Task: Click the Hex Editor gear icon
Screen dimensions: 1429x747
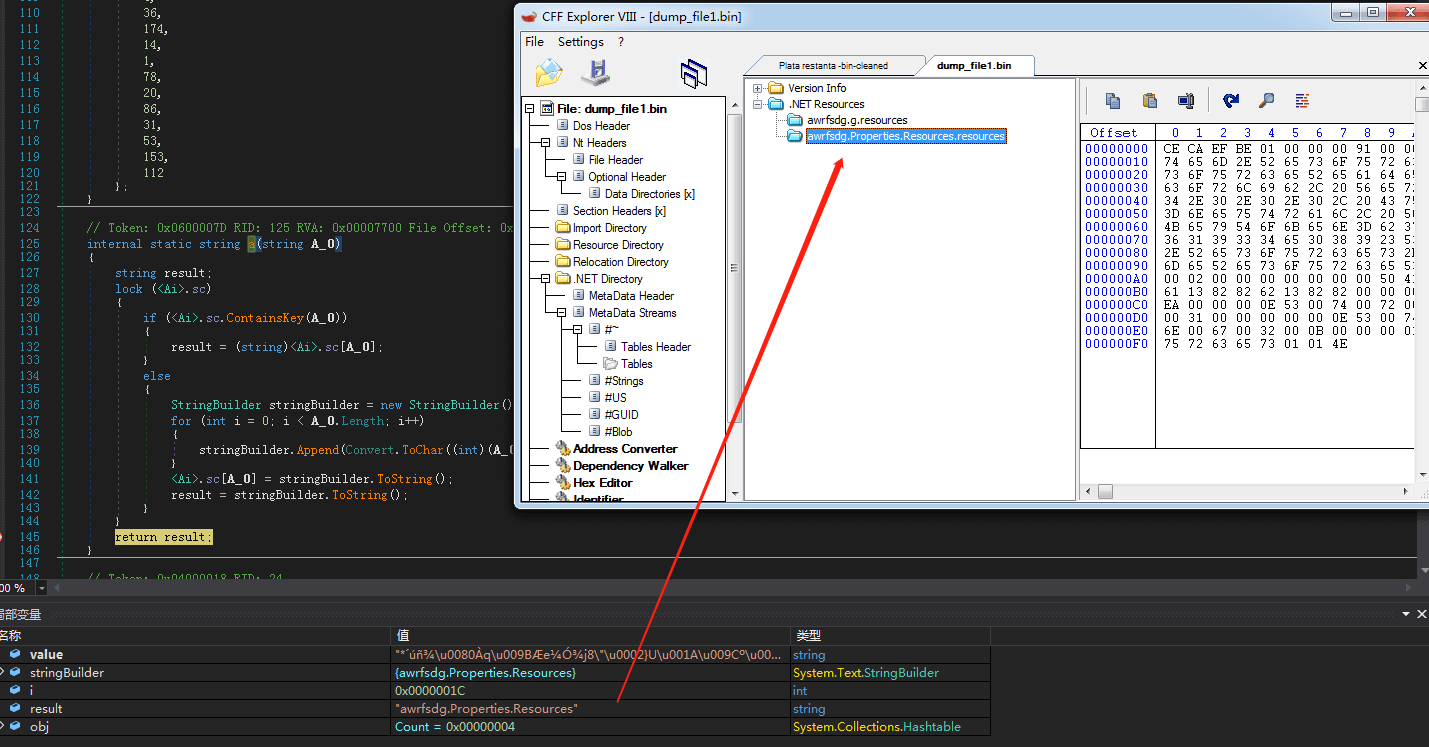Action: pyautogui.click(x=562, y=483)
